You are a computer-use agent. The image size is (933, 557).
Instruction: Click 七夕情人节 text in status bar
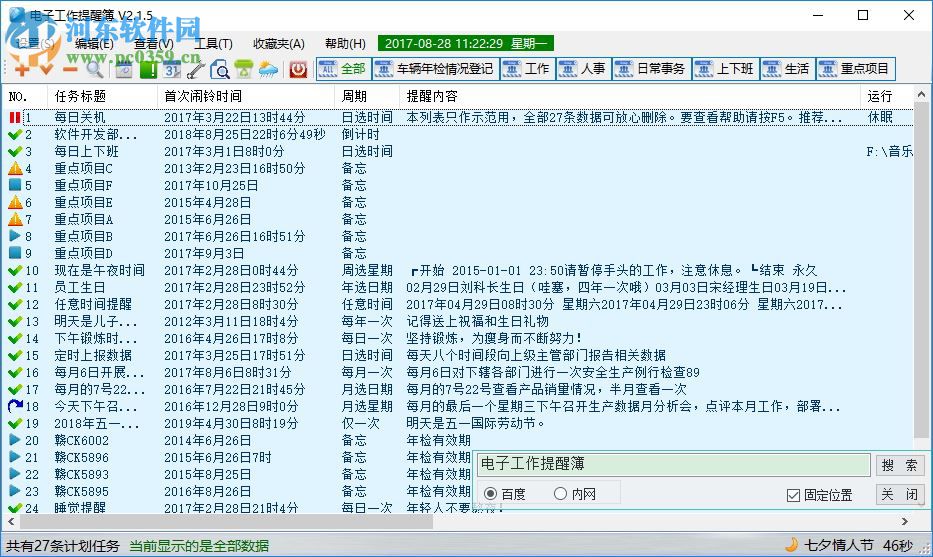tap(838, 545)
